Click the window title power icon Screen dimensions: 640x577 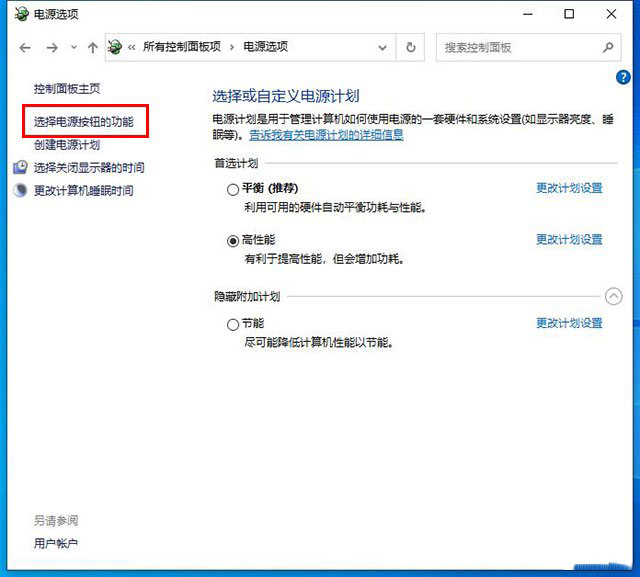(21, 14)
